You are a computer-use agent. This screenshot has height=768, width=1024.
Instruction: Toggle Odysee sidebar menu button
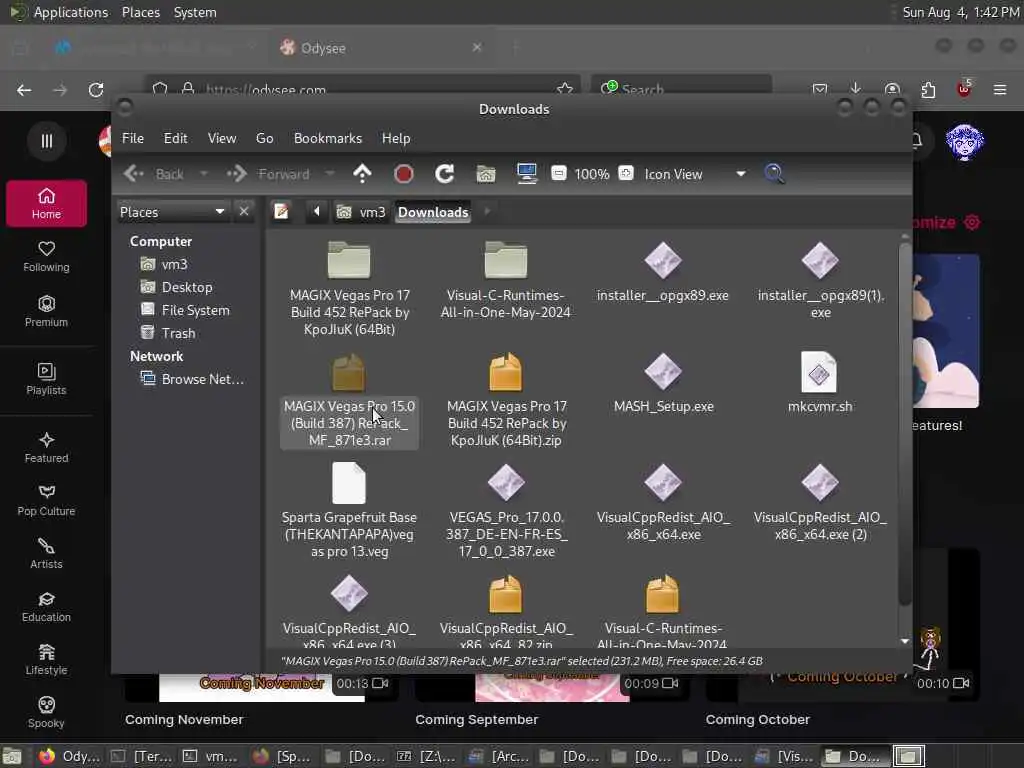point(46,140)
